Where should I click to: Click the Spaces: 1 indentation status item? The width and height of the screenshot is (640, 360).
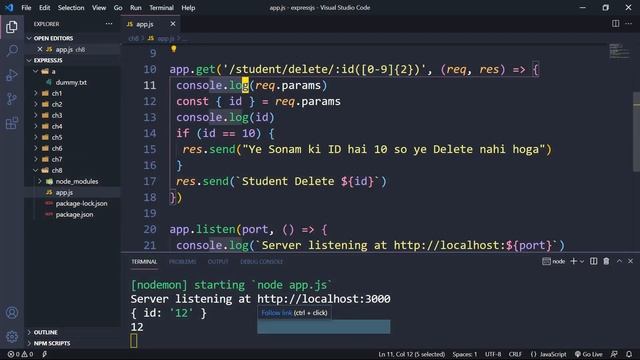464,354
